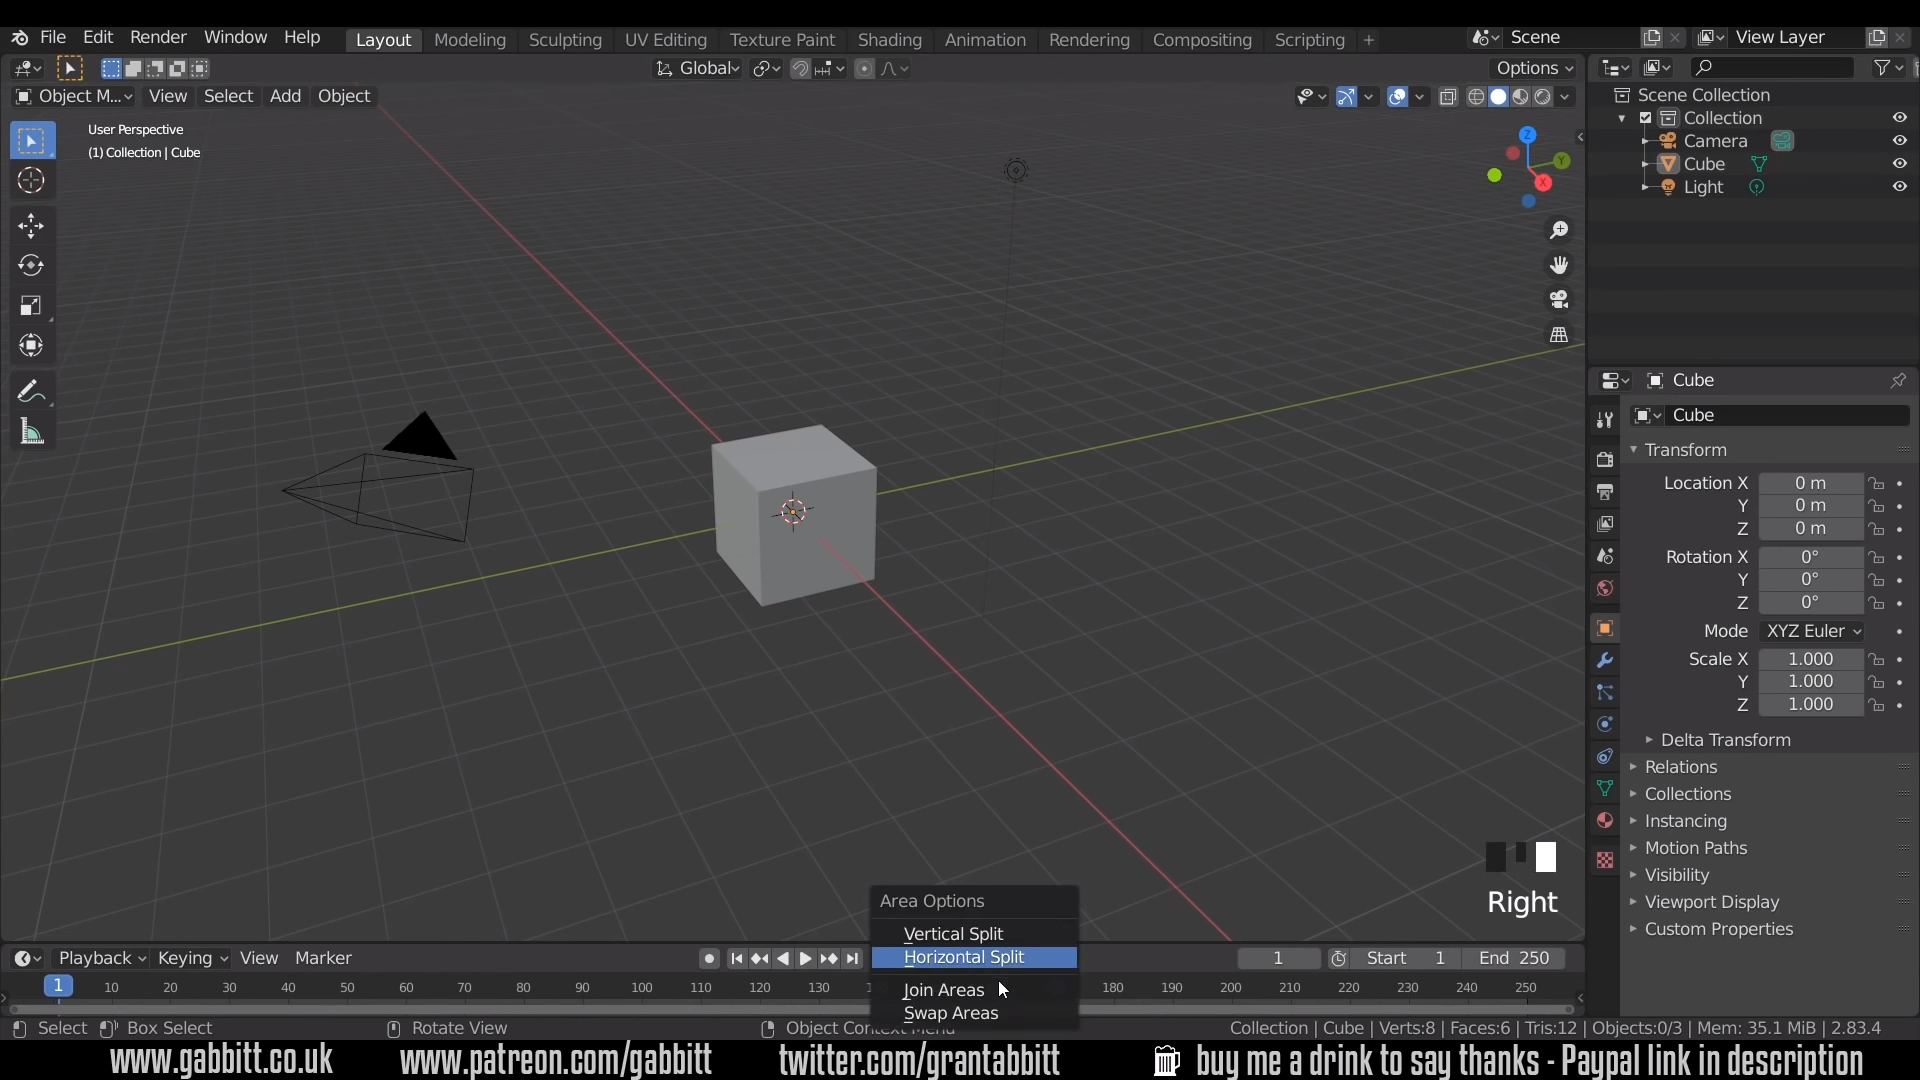Expand the Delta Transform panel
The height and width of the screenshot is (1080, 1920).
tap(1725, 740)
